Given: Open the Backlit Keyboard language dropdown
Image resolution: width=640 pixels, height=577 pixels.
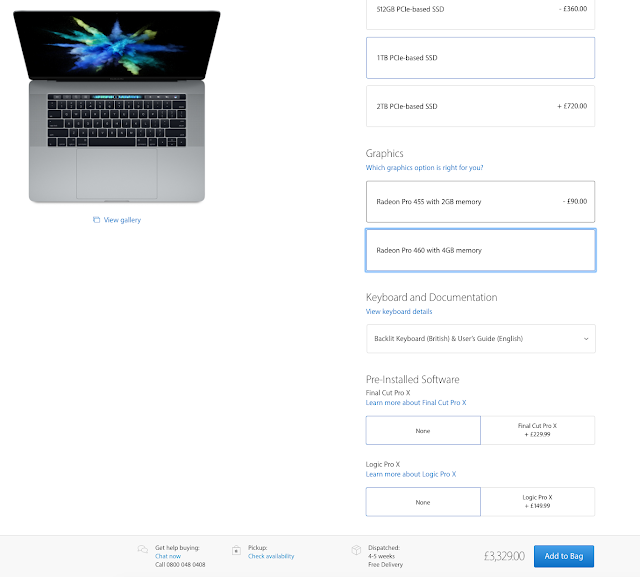Looking at the screenshot, I should click(480, 339).
